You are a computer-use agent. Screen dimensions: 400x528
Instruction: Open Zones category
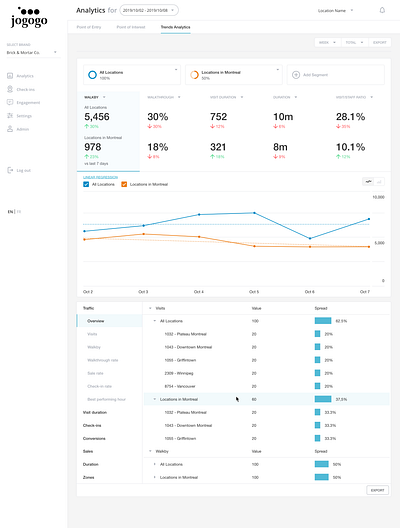89,477
